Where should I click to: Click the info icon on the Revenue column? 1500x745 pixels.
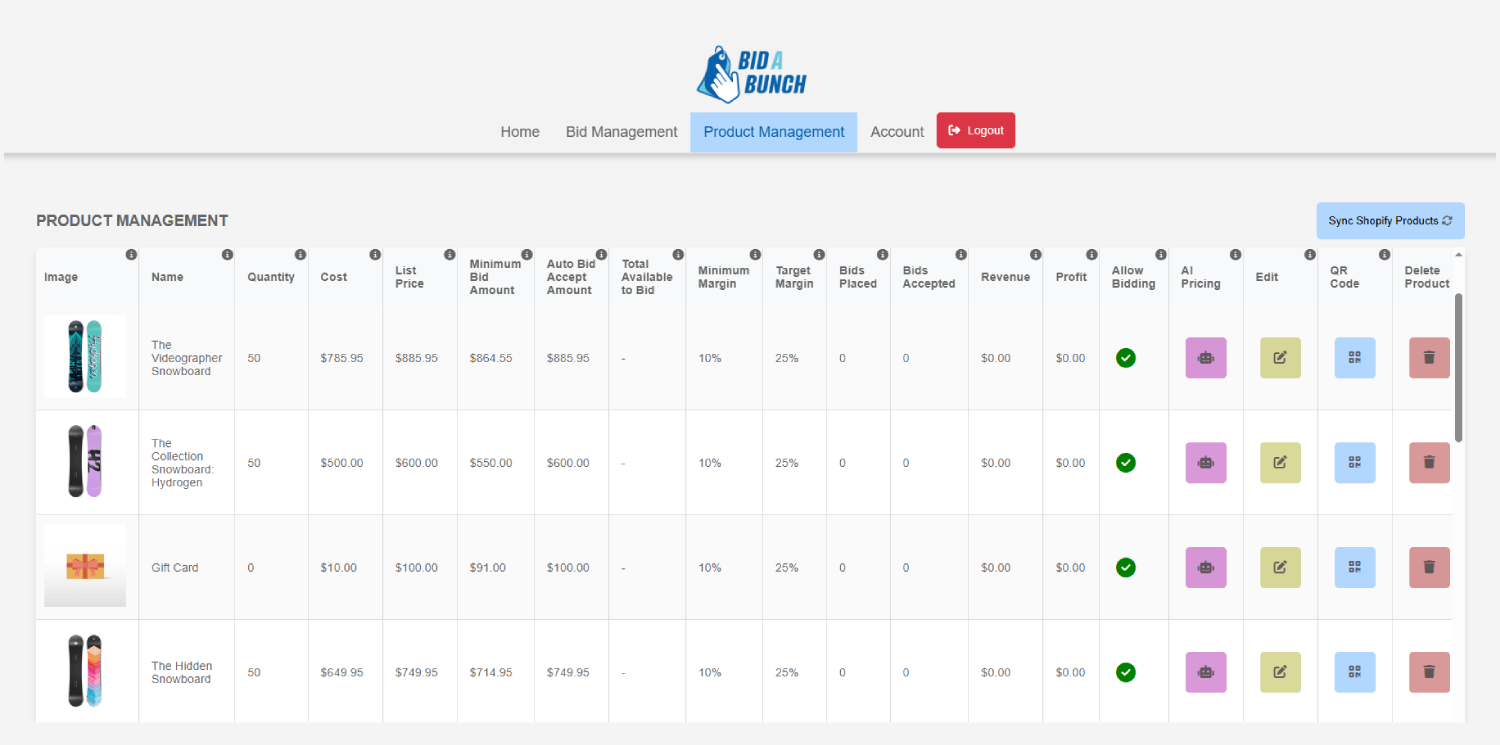[x=1035, y=254]
